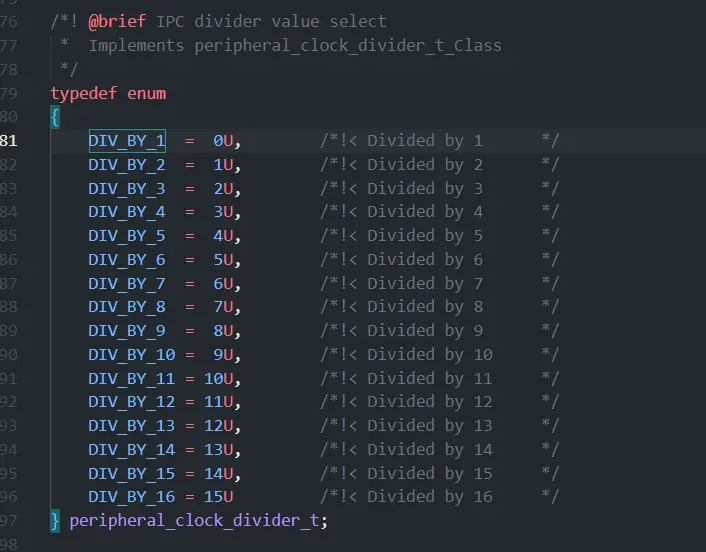Select the typedef keyword
The width and height of the screenshot is (706, 552).
(84, 93)
